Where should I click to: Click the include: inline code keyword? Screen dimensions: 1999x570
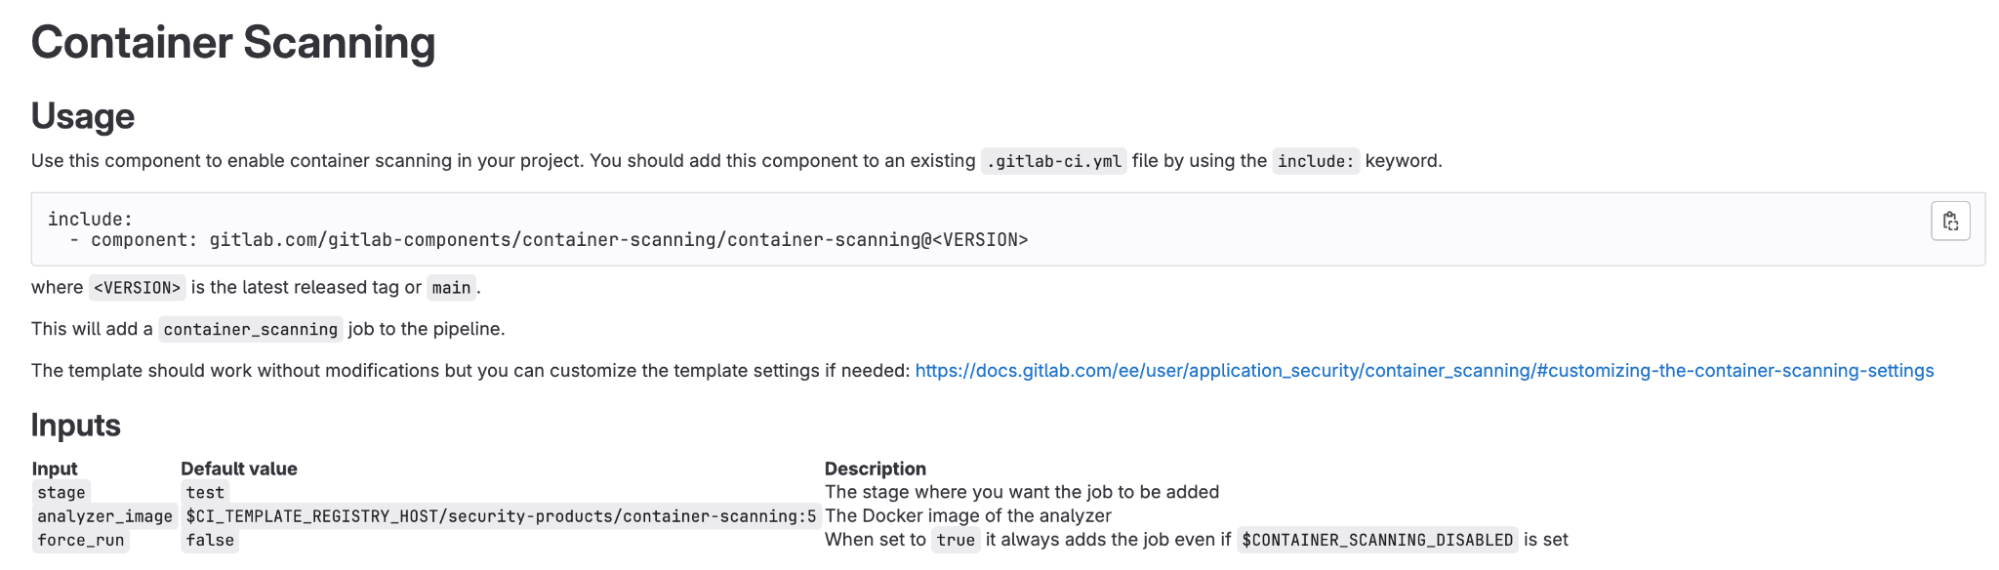pos(1314,161)
